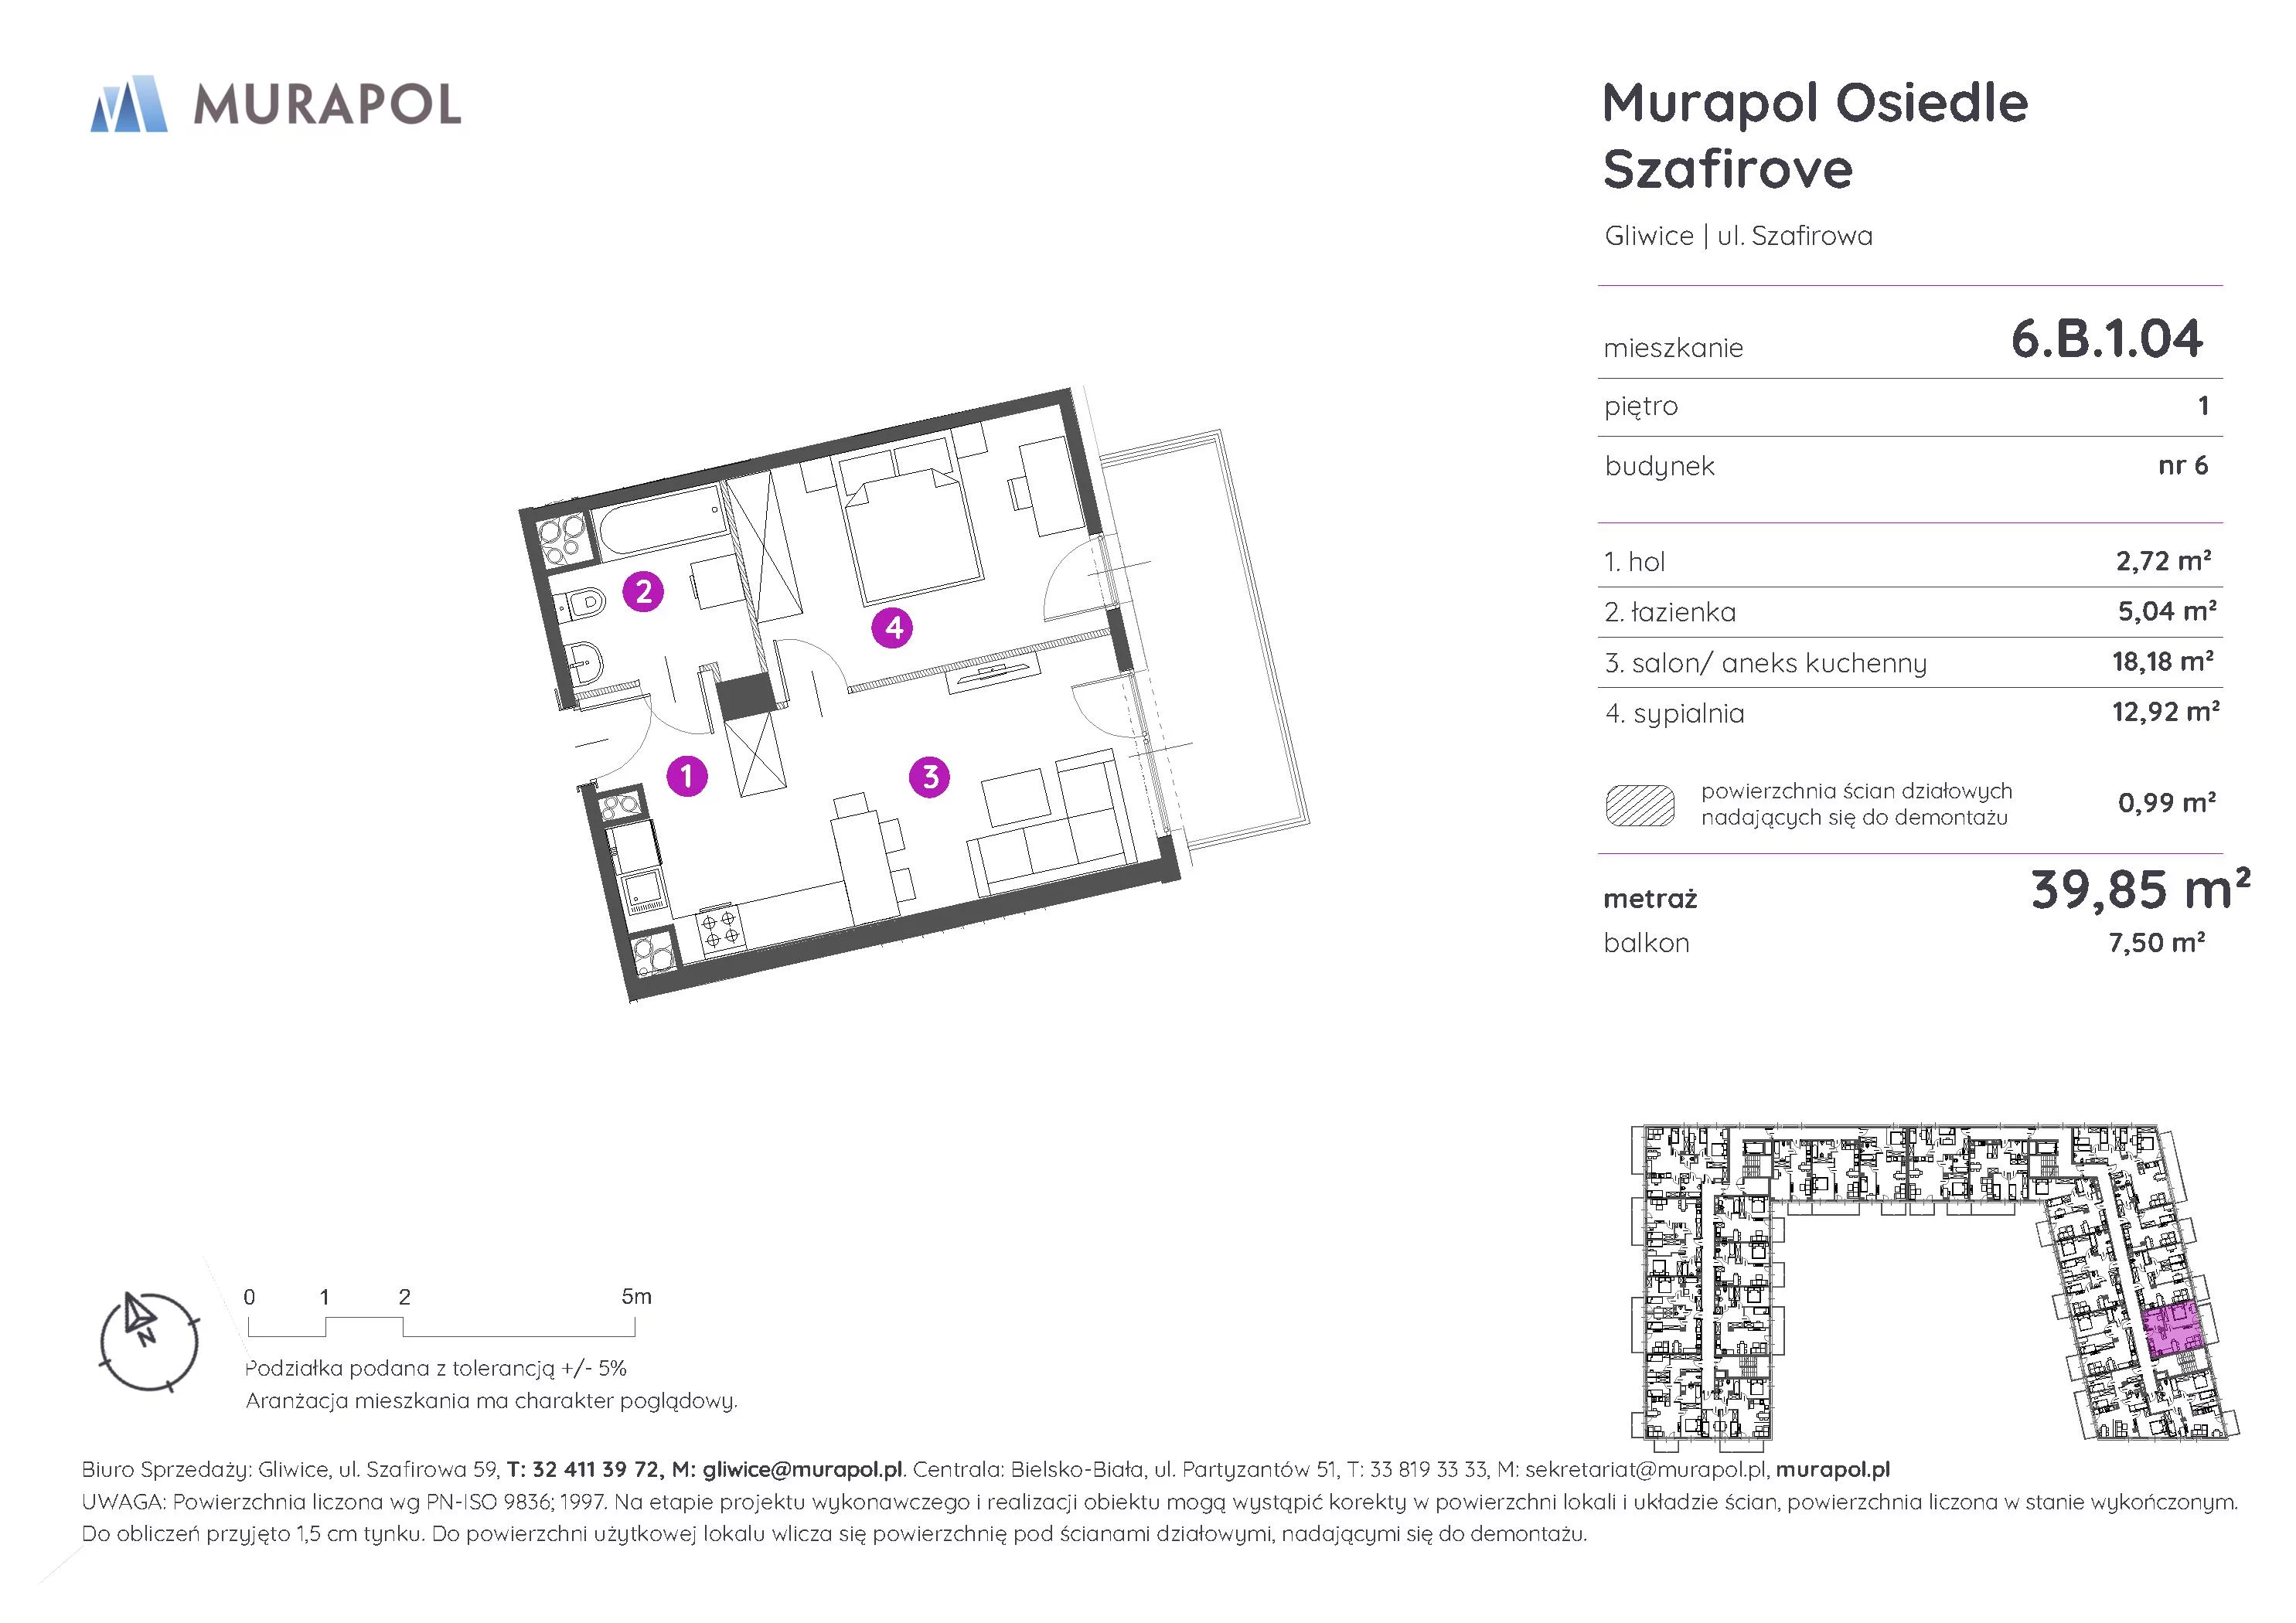
Task: Click the balcony area '7,50 m²'
Action: tap(2156, 942)
